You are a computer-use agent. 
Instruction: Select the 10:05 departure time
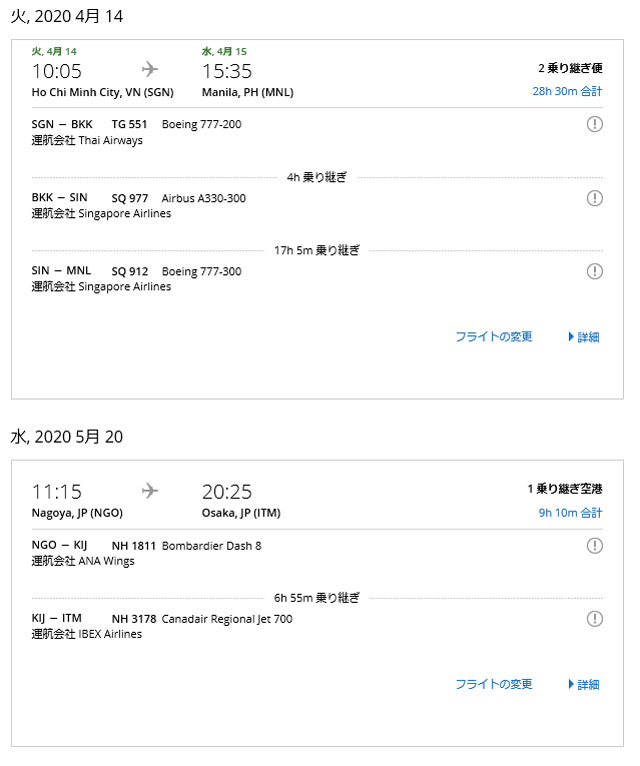pos(57,71)
